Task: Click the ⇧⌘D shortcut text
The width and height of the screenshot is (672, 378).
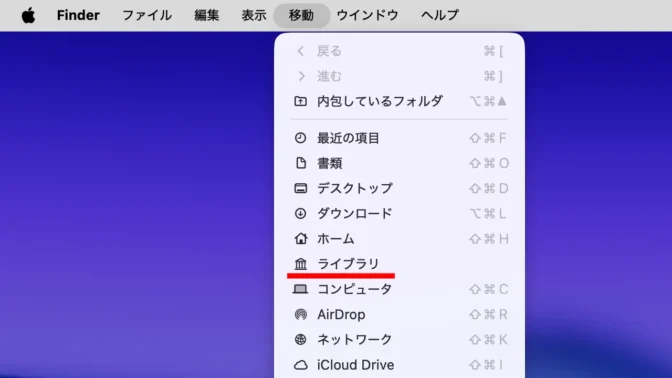Action: coord(489,188)
